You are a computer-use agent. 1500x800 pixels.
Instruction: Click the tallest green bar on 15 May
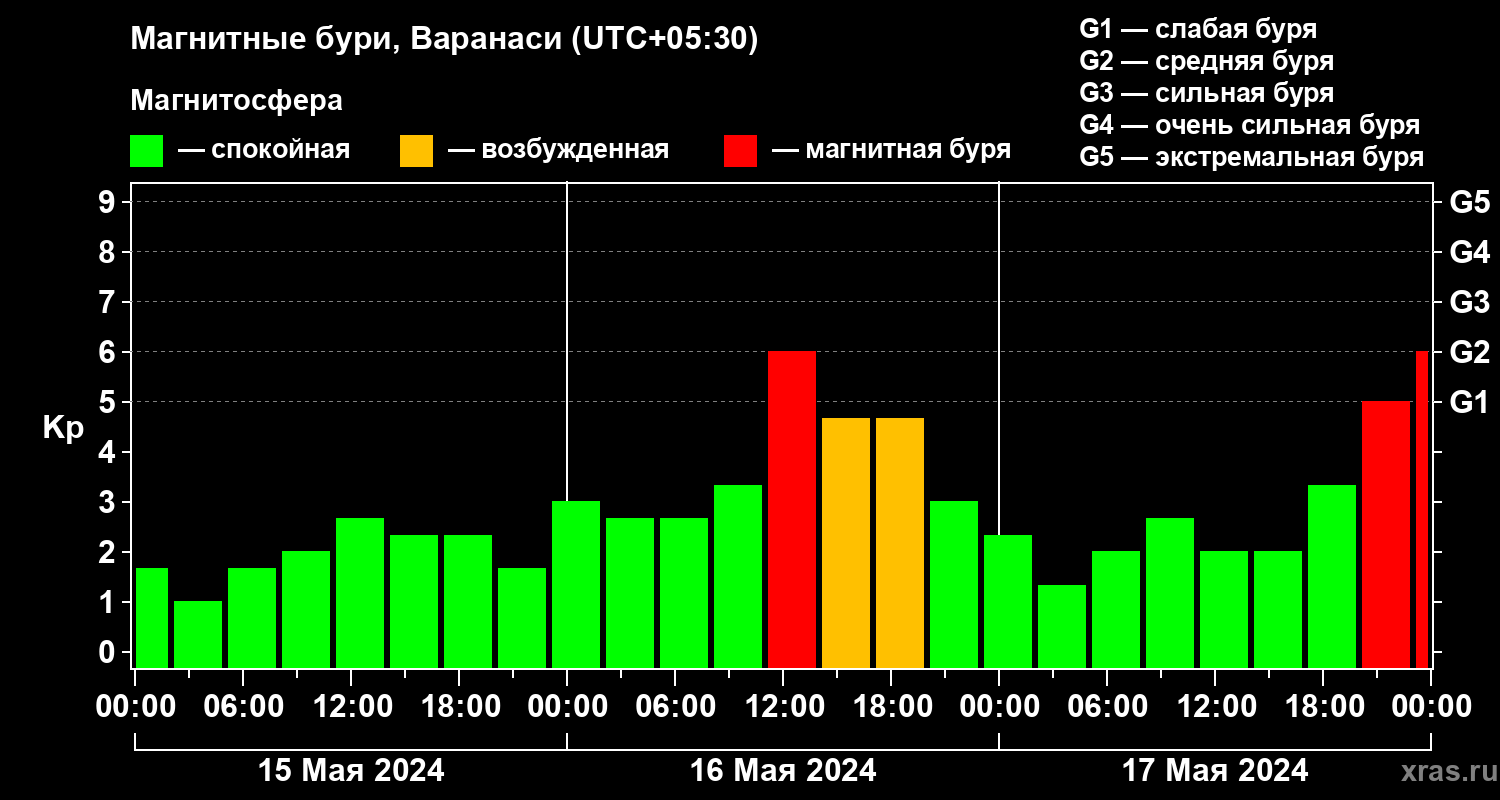tap(360, 593)
